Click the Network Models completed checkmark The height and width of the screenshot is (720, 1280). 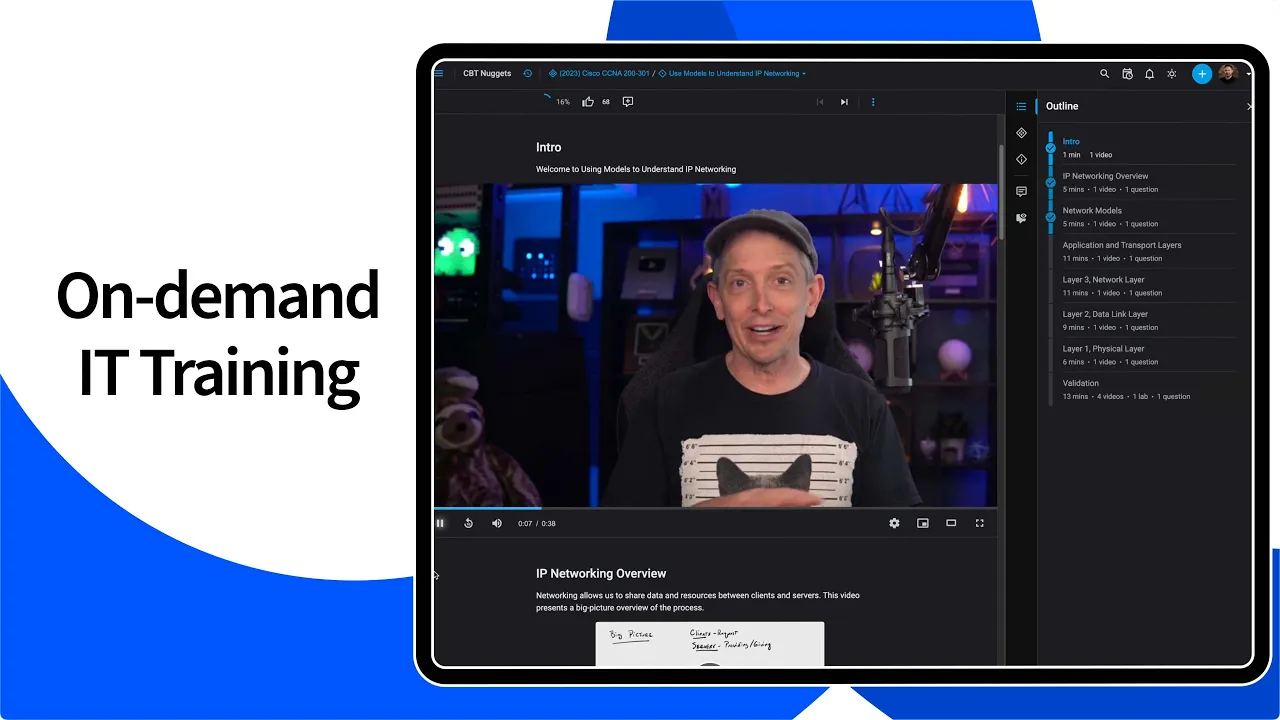pyautogui.click(x=1050, y=217)
